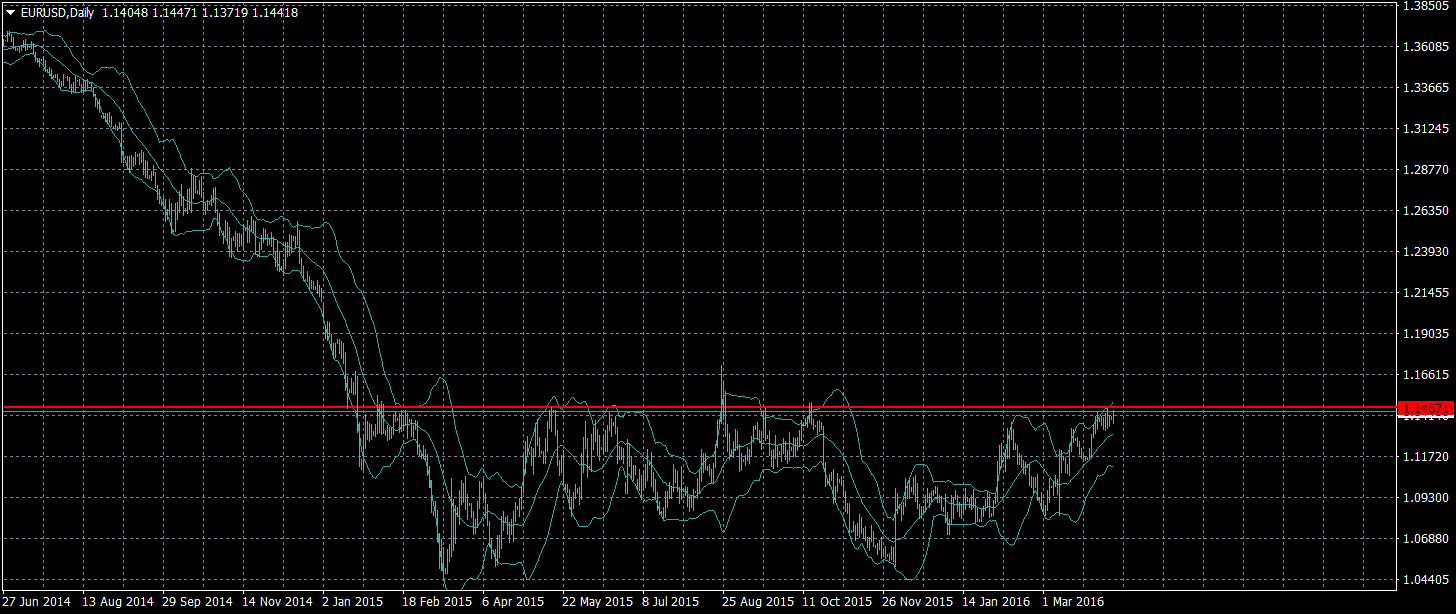Click the 1.19035 price scale label
The image size is (1456, 614).
(x=1426, y=334)
